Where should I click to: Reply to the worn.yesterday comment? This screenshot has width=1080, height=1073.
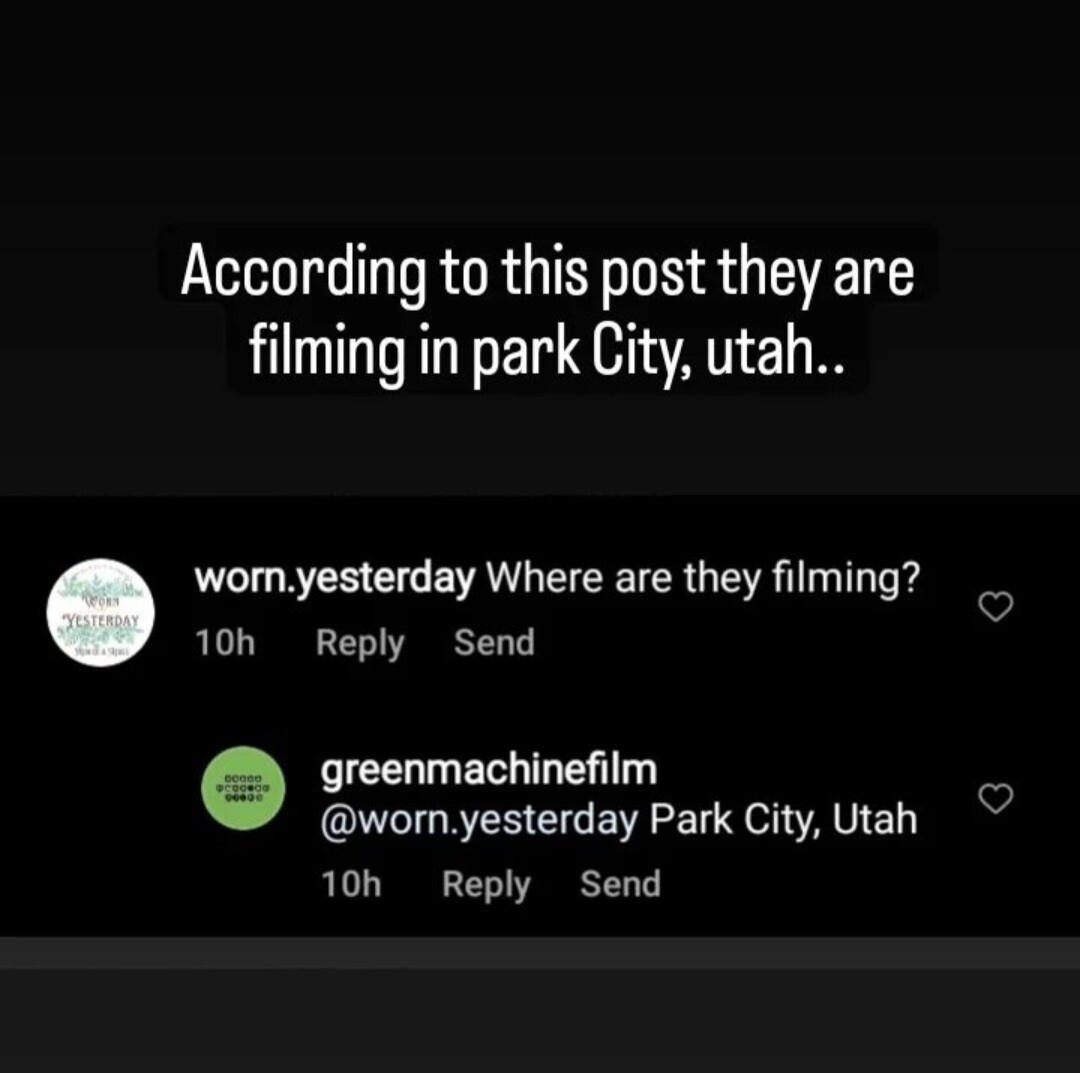[360, 643]
